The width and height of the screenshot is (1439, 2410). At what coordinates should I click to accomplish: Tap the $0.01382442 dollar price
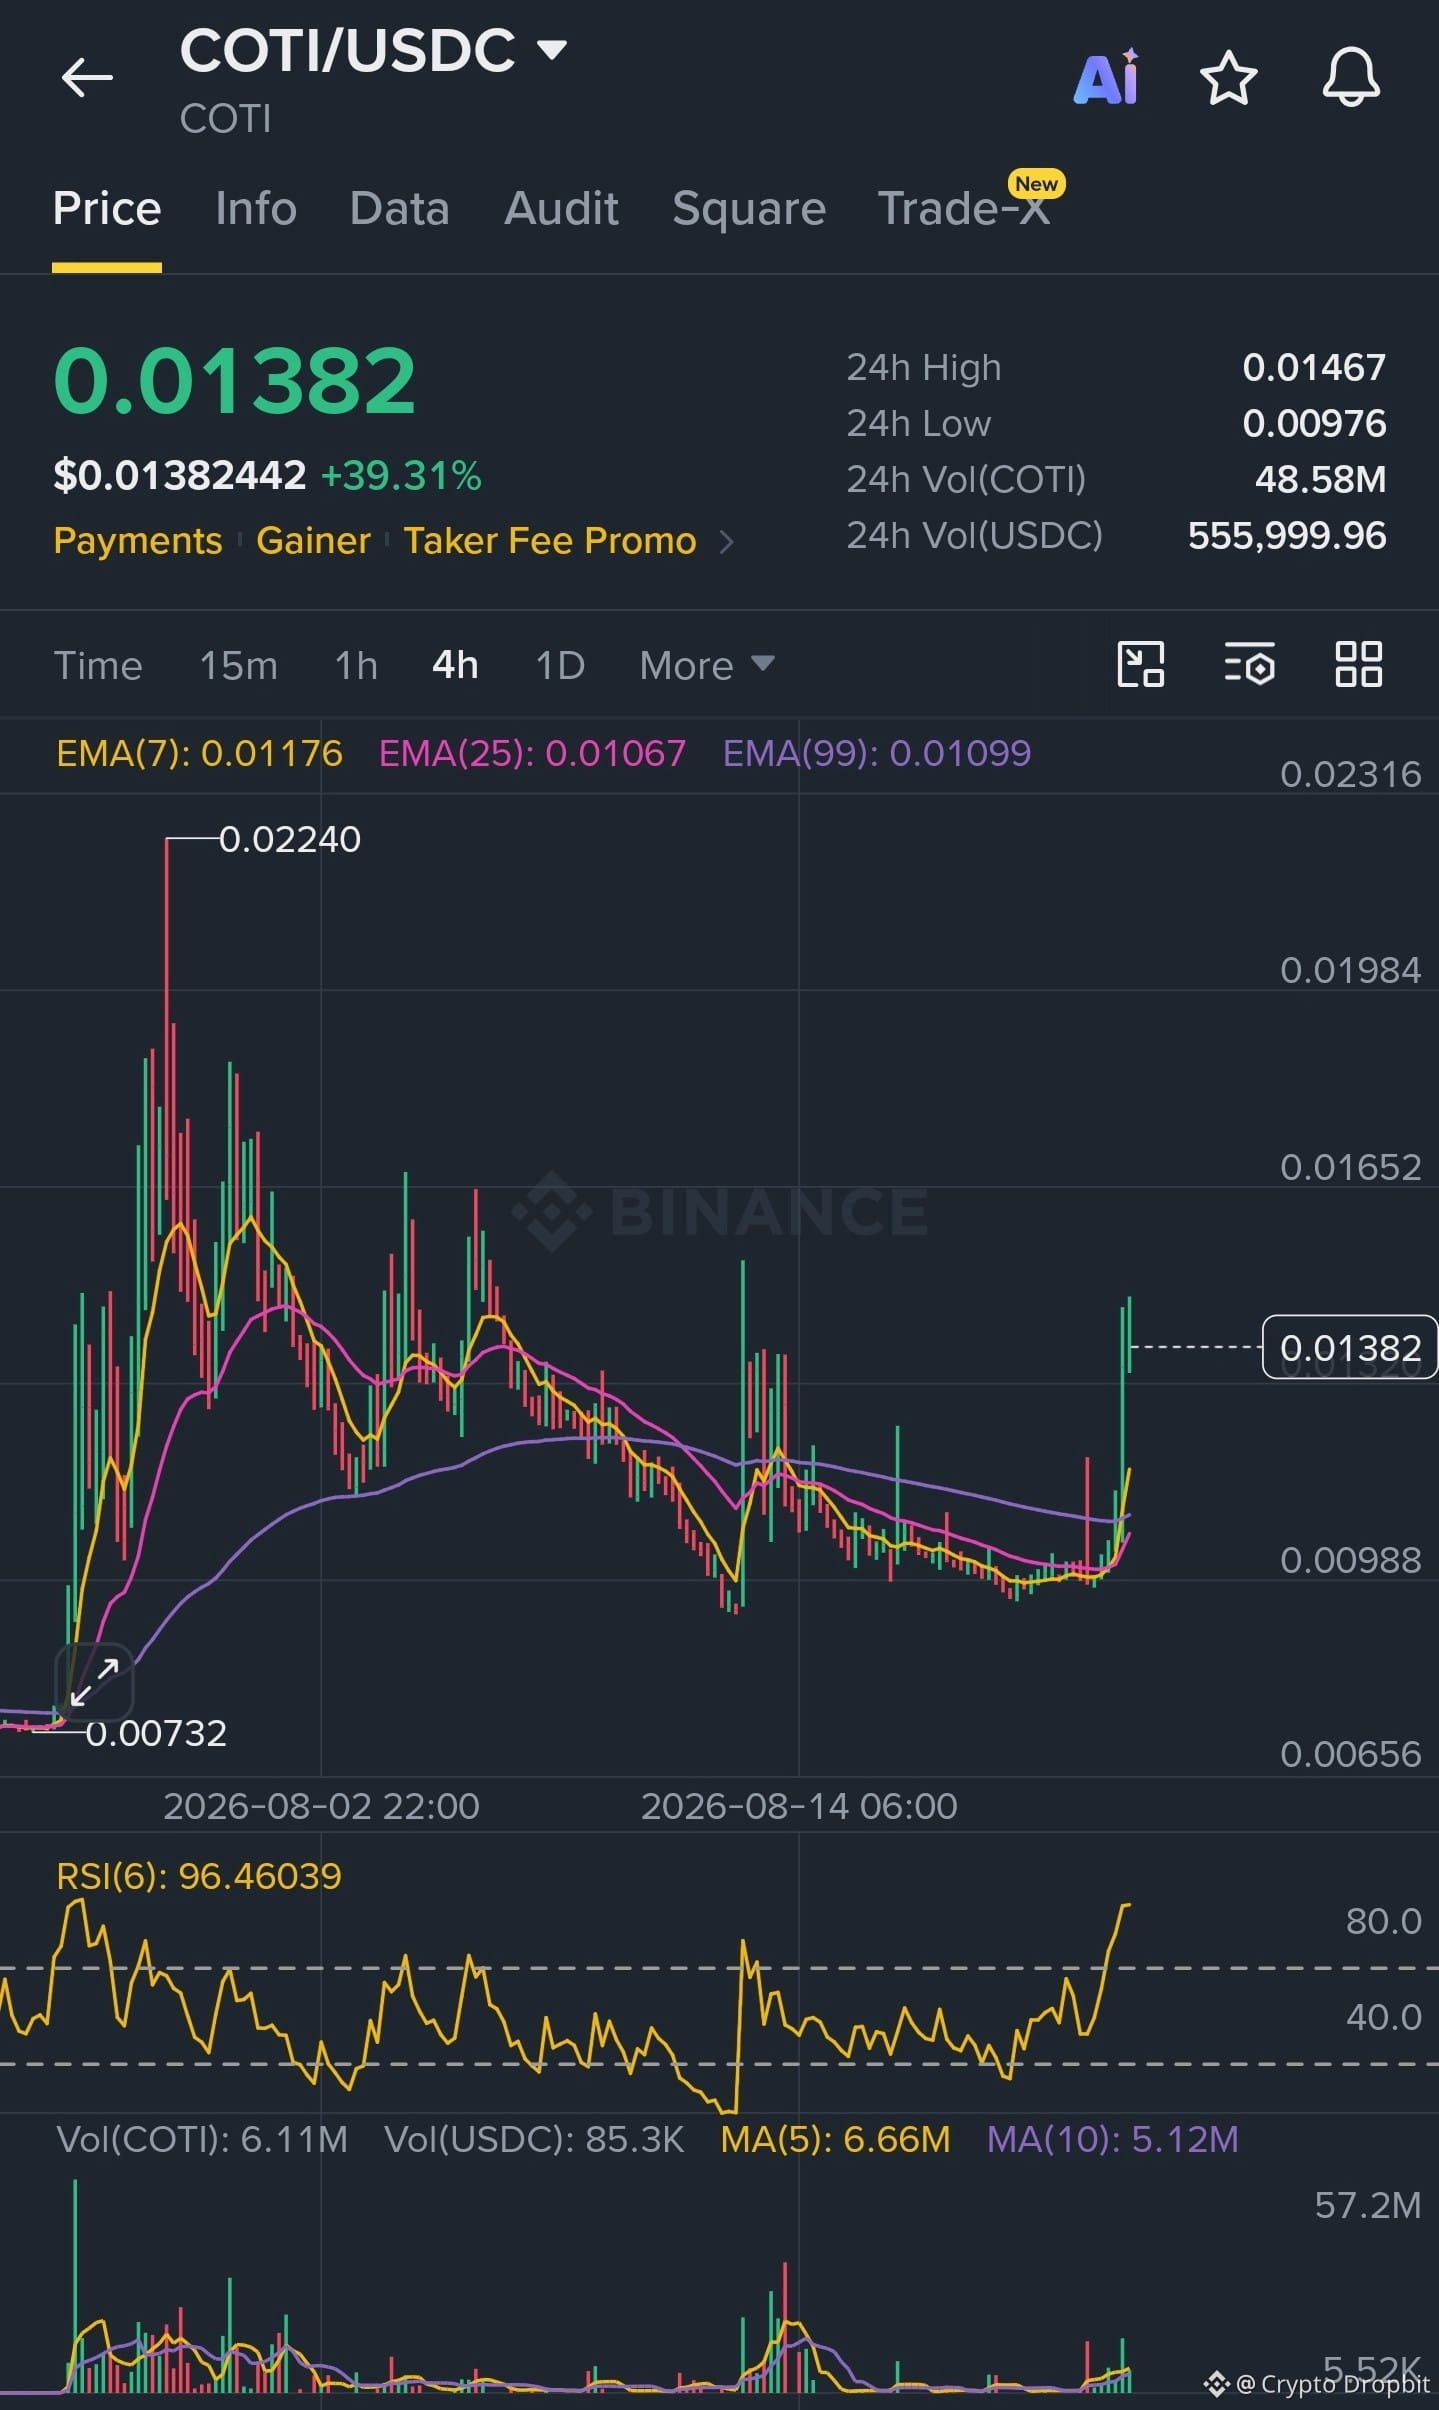point(180,476)
